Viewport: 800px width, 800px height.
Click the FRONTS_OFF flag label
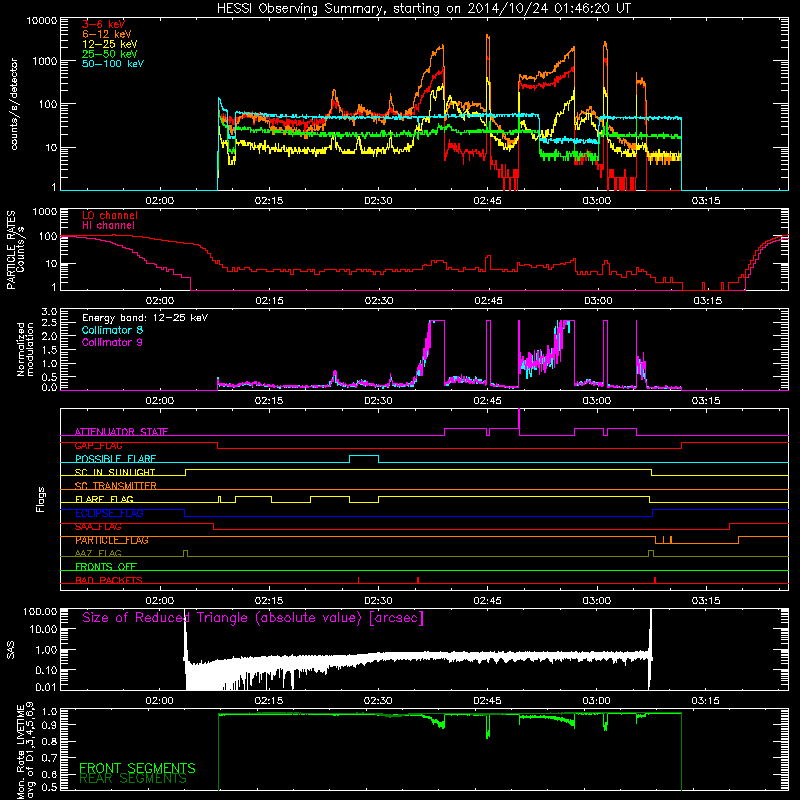pos(106,566)
